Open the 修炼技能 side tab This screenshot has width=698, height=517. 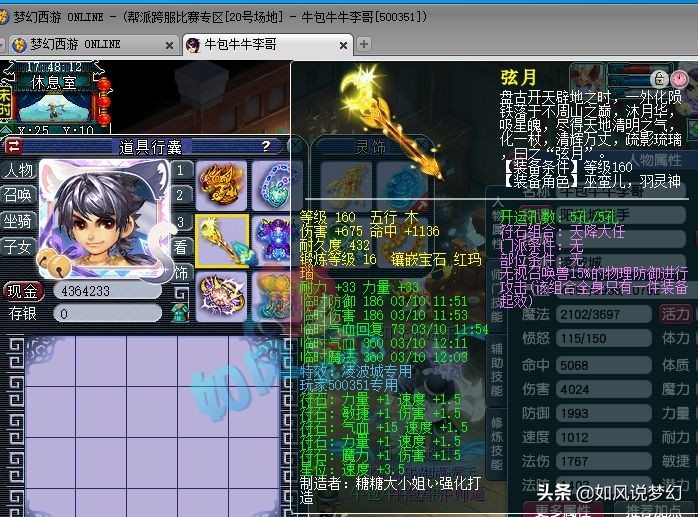(497, 443)
